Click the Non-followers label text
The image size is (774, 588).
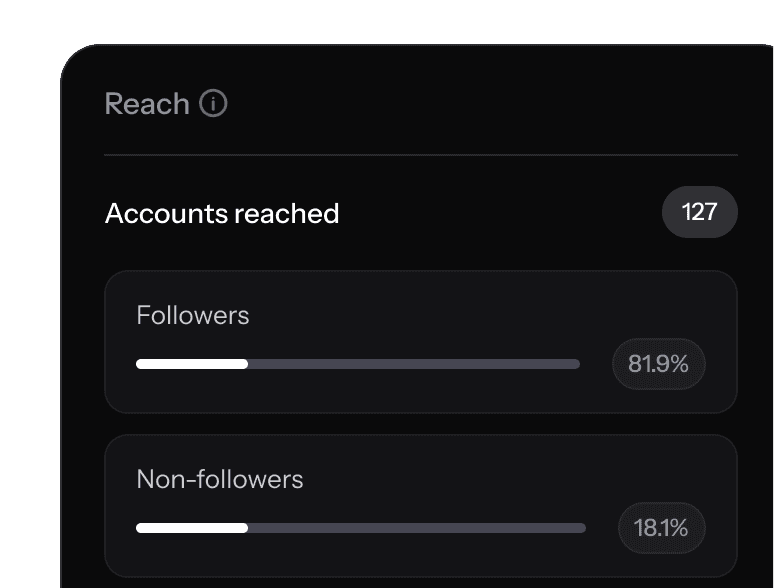pyautogui.click(x=220, y=480)
